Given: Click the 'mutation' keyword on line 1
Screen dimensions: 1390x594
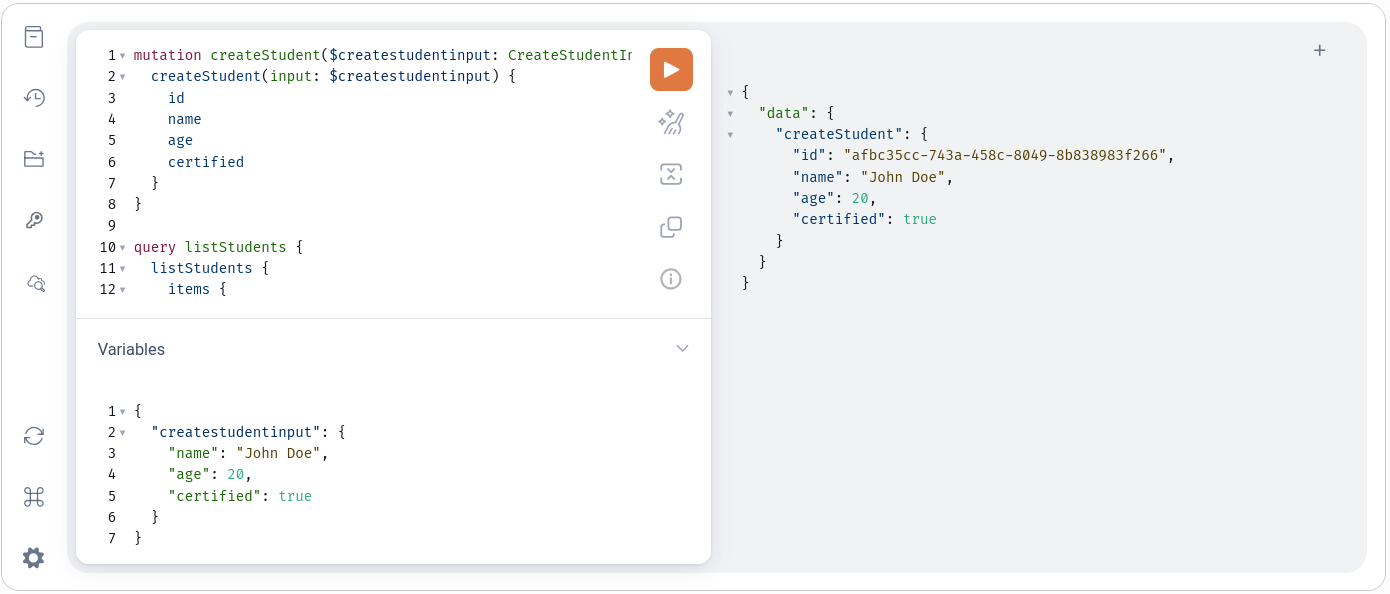Looking at the screenshot, I should [x=168, y=55].
